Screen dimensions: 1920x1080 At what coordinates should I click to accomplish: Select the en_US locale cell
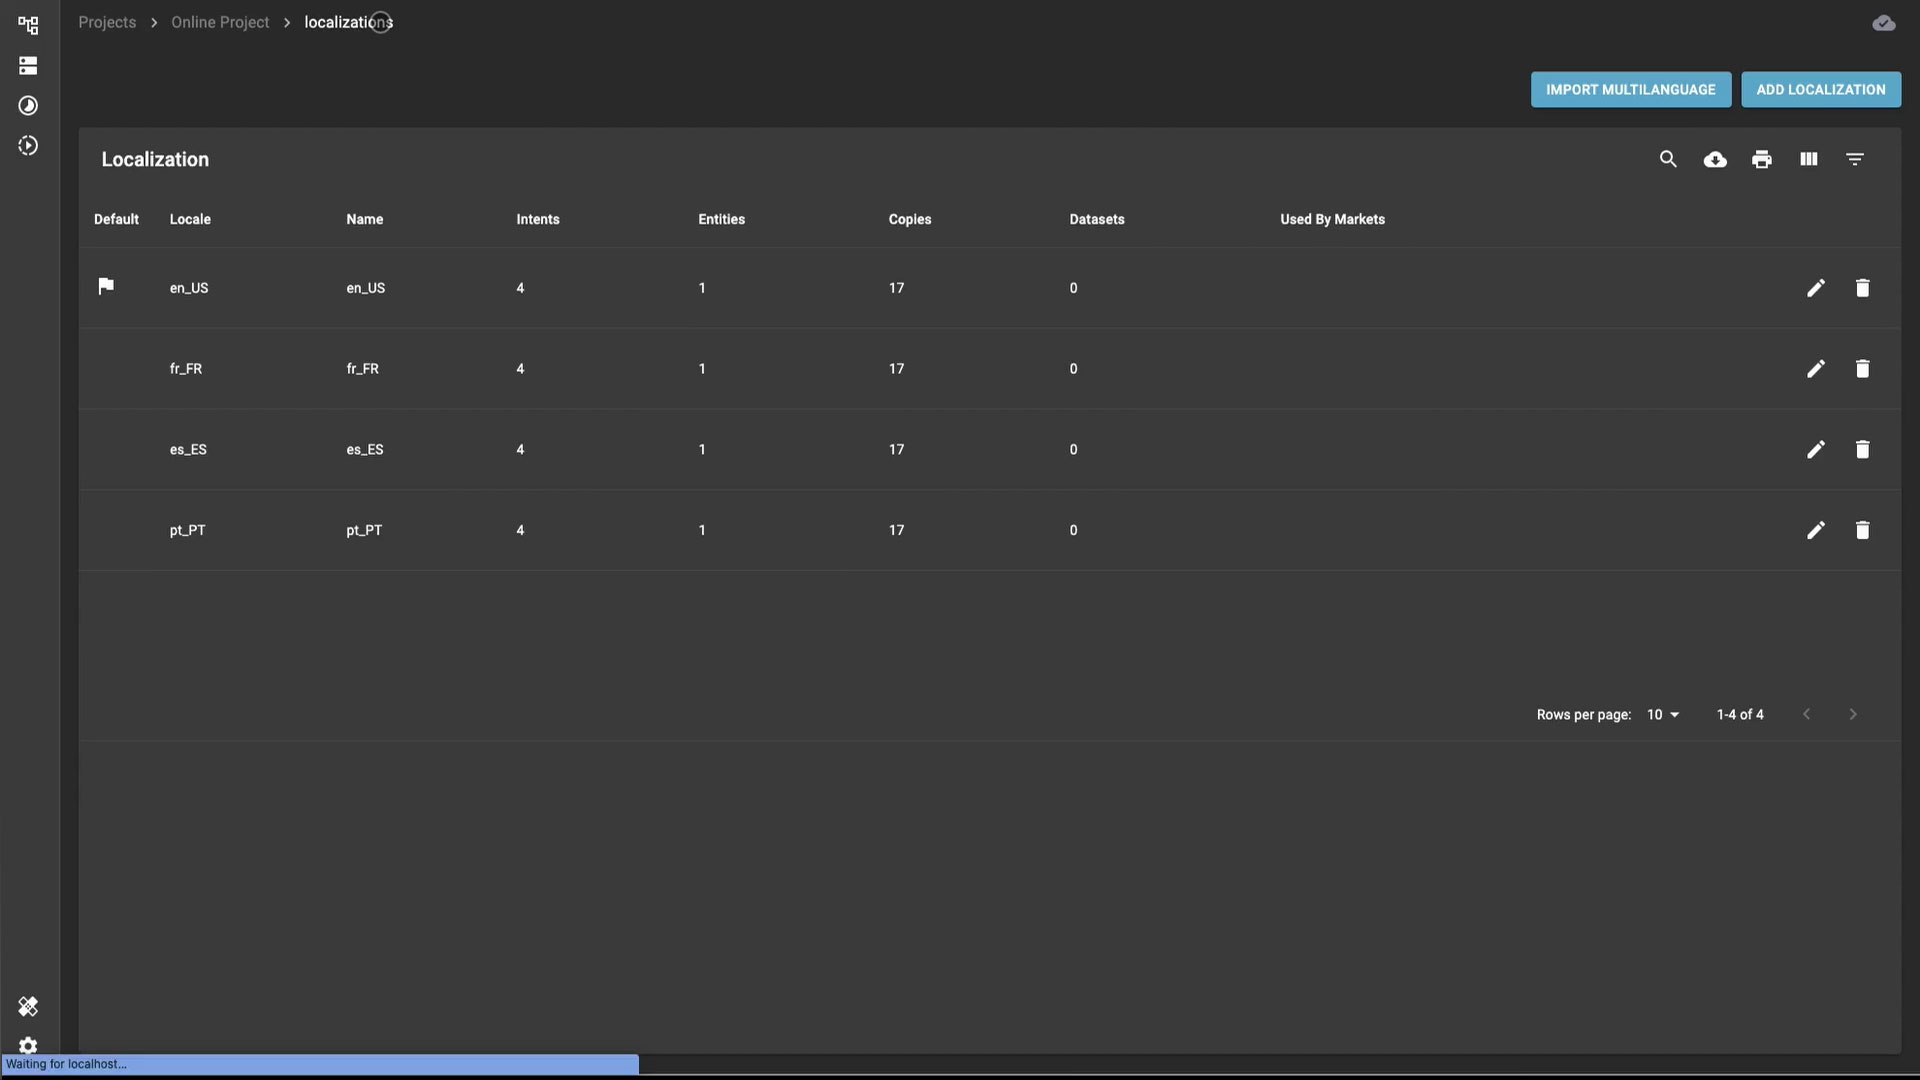point(189,288)
